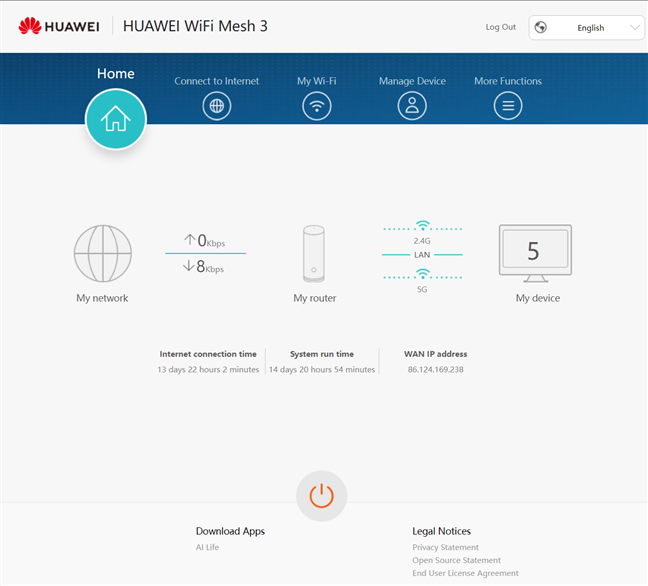The image size is (648, 586).
Task: Switch to the Connect to Internet tab
Action: [x=217, y=81]
